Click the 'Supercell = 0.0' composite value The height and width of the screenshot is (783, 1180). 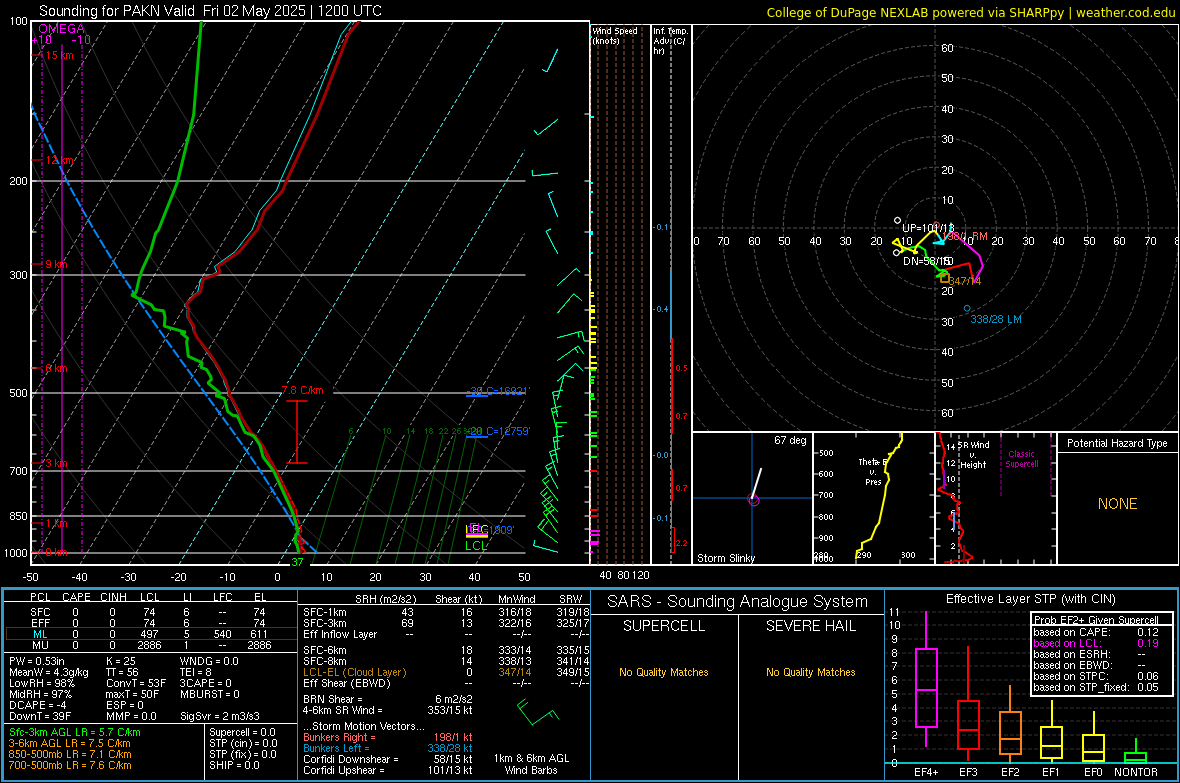tap(242, 732)
